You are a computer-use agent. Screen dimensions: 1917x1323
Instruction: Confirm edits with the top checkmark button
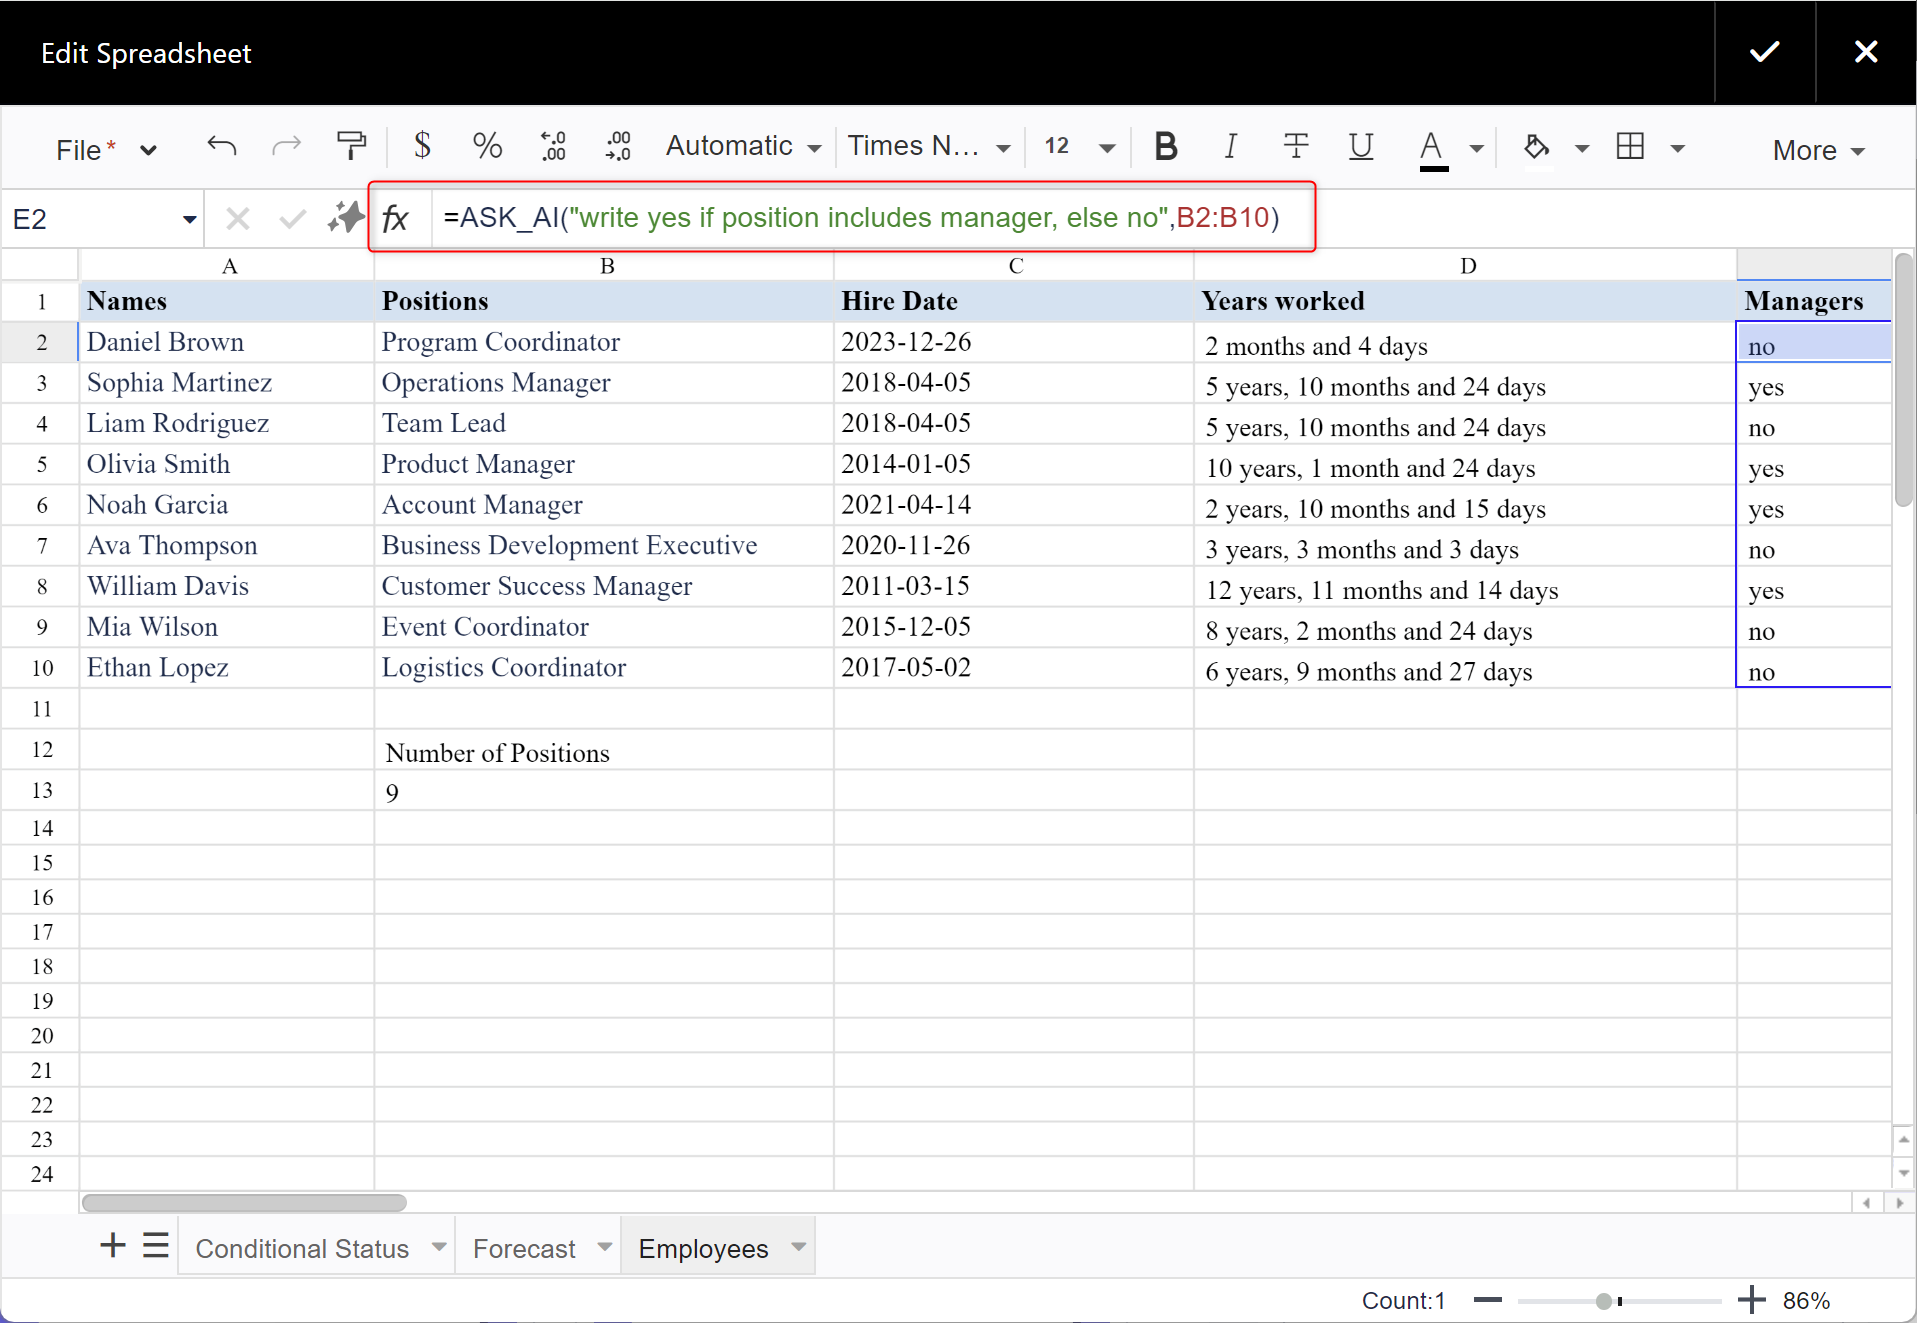pyautogui.click(x=1764, y=52)
